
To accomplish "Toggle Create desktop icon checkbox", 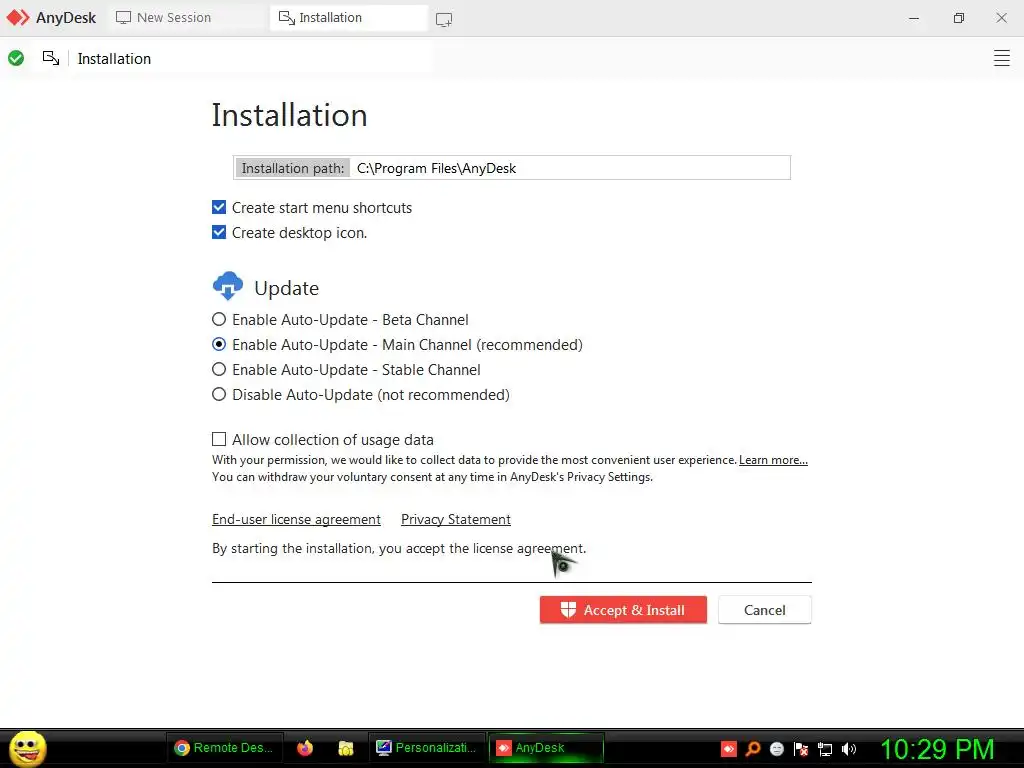I will [x=219, y=232].
